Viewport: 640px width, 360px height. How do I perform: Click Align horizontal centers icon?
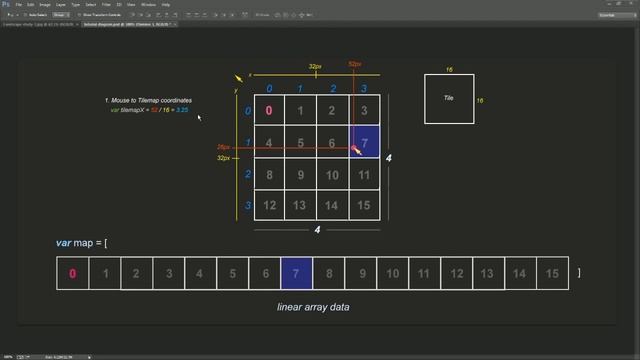(x=167, y=15)
